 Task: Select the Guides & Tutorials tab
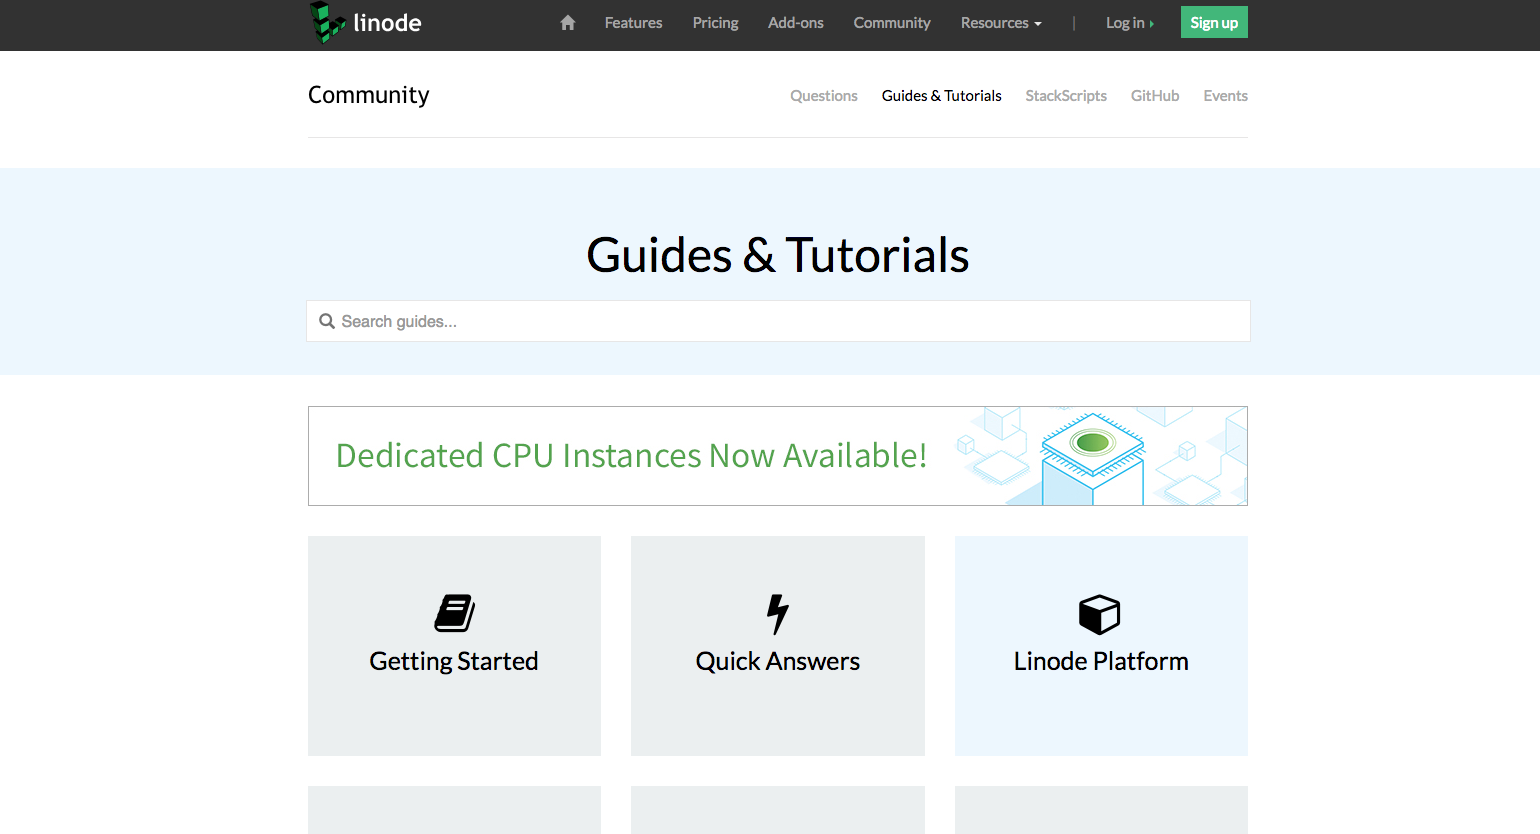coord(941,96)
